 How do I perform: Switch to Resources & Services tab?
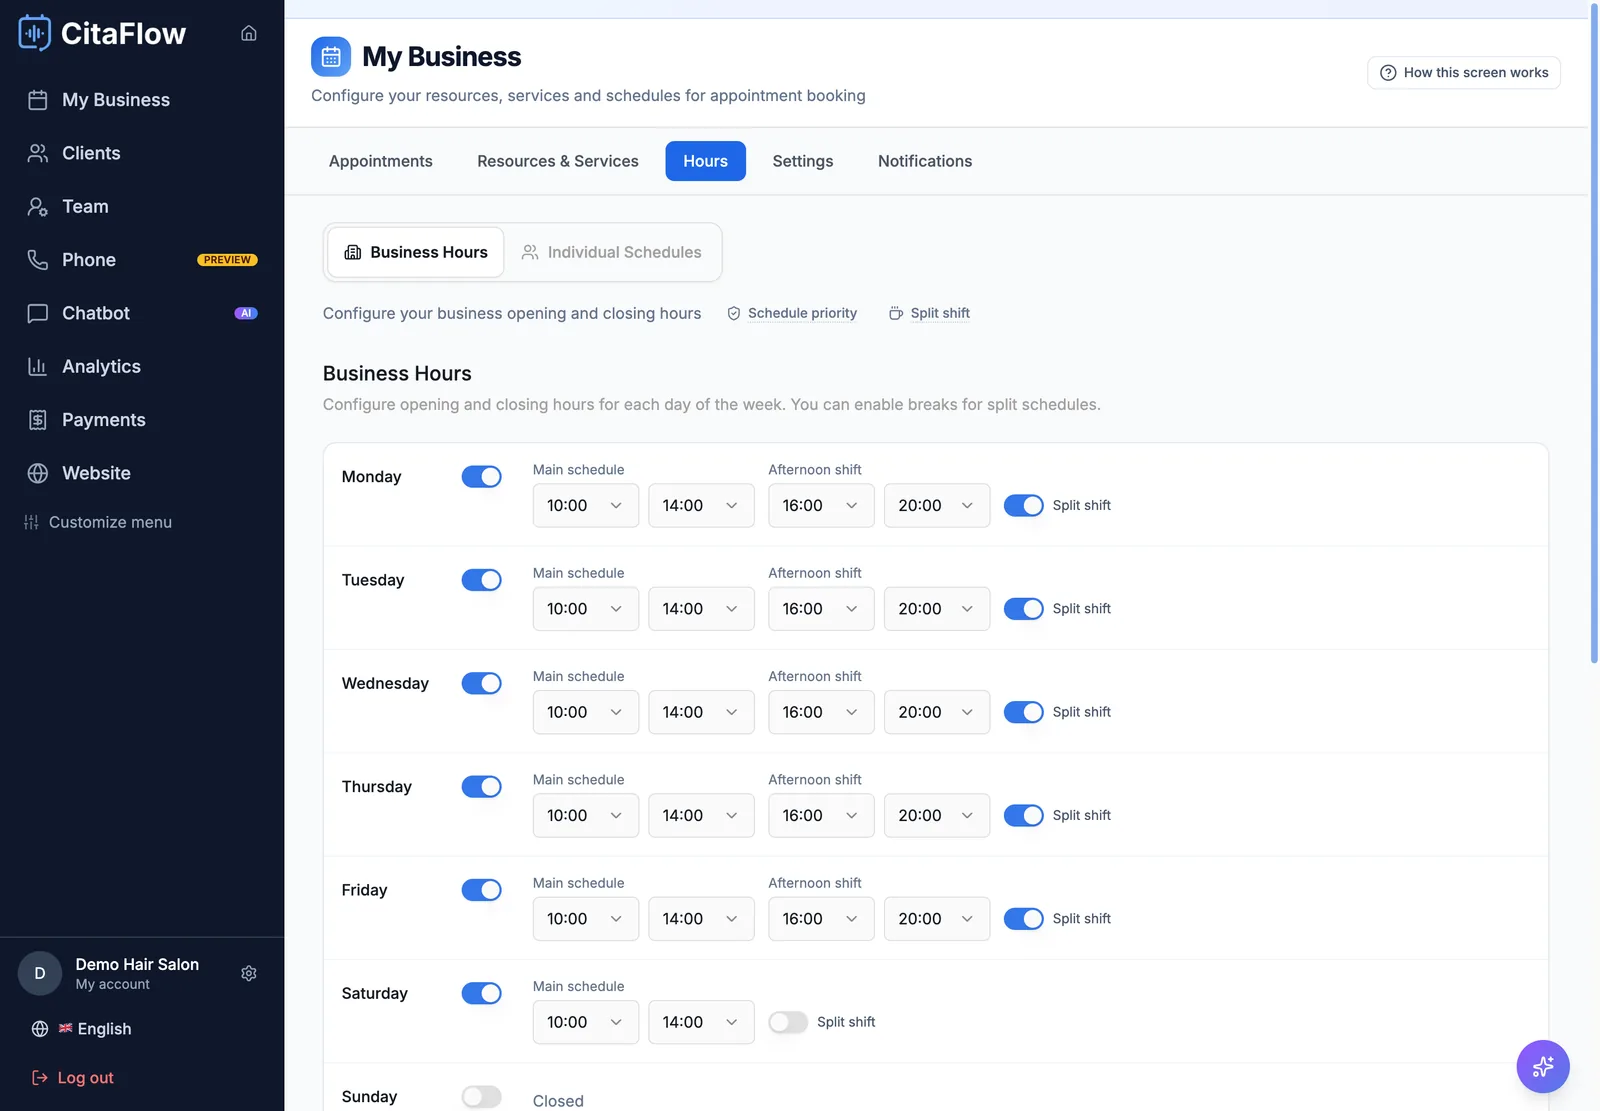(x=558, y=161)
